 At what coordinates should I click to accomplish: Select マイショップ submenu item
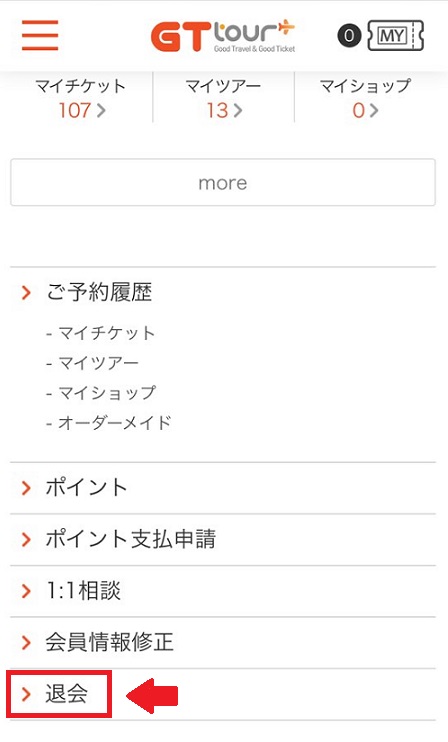tap(100, 393)
